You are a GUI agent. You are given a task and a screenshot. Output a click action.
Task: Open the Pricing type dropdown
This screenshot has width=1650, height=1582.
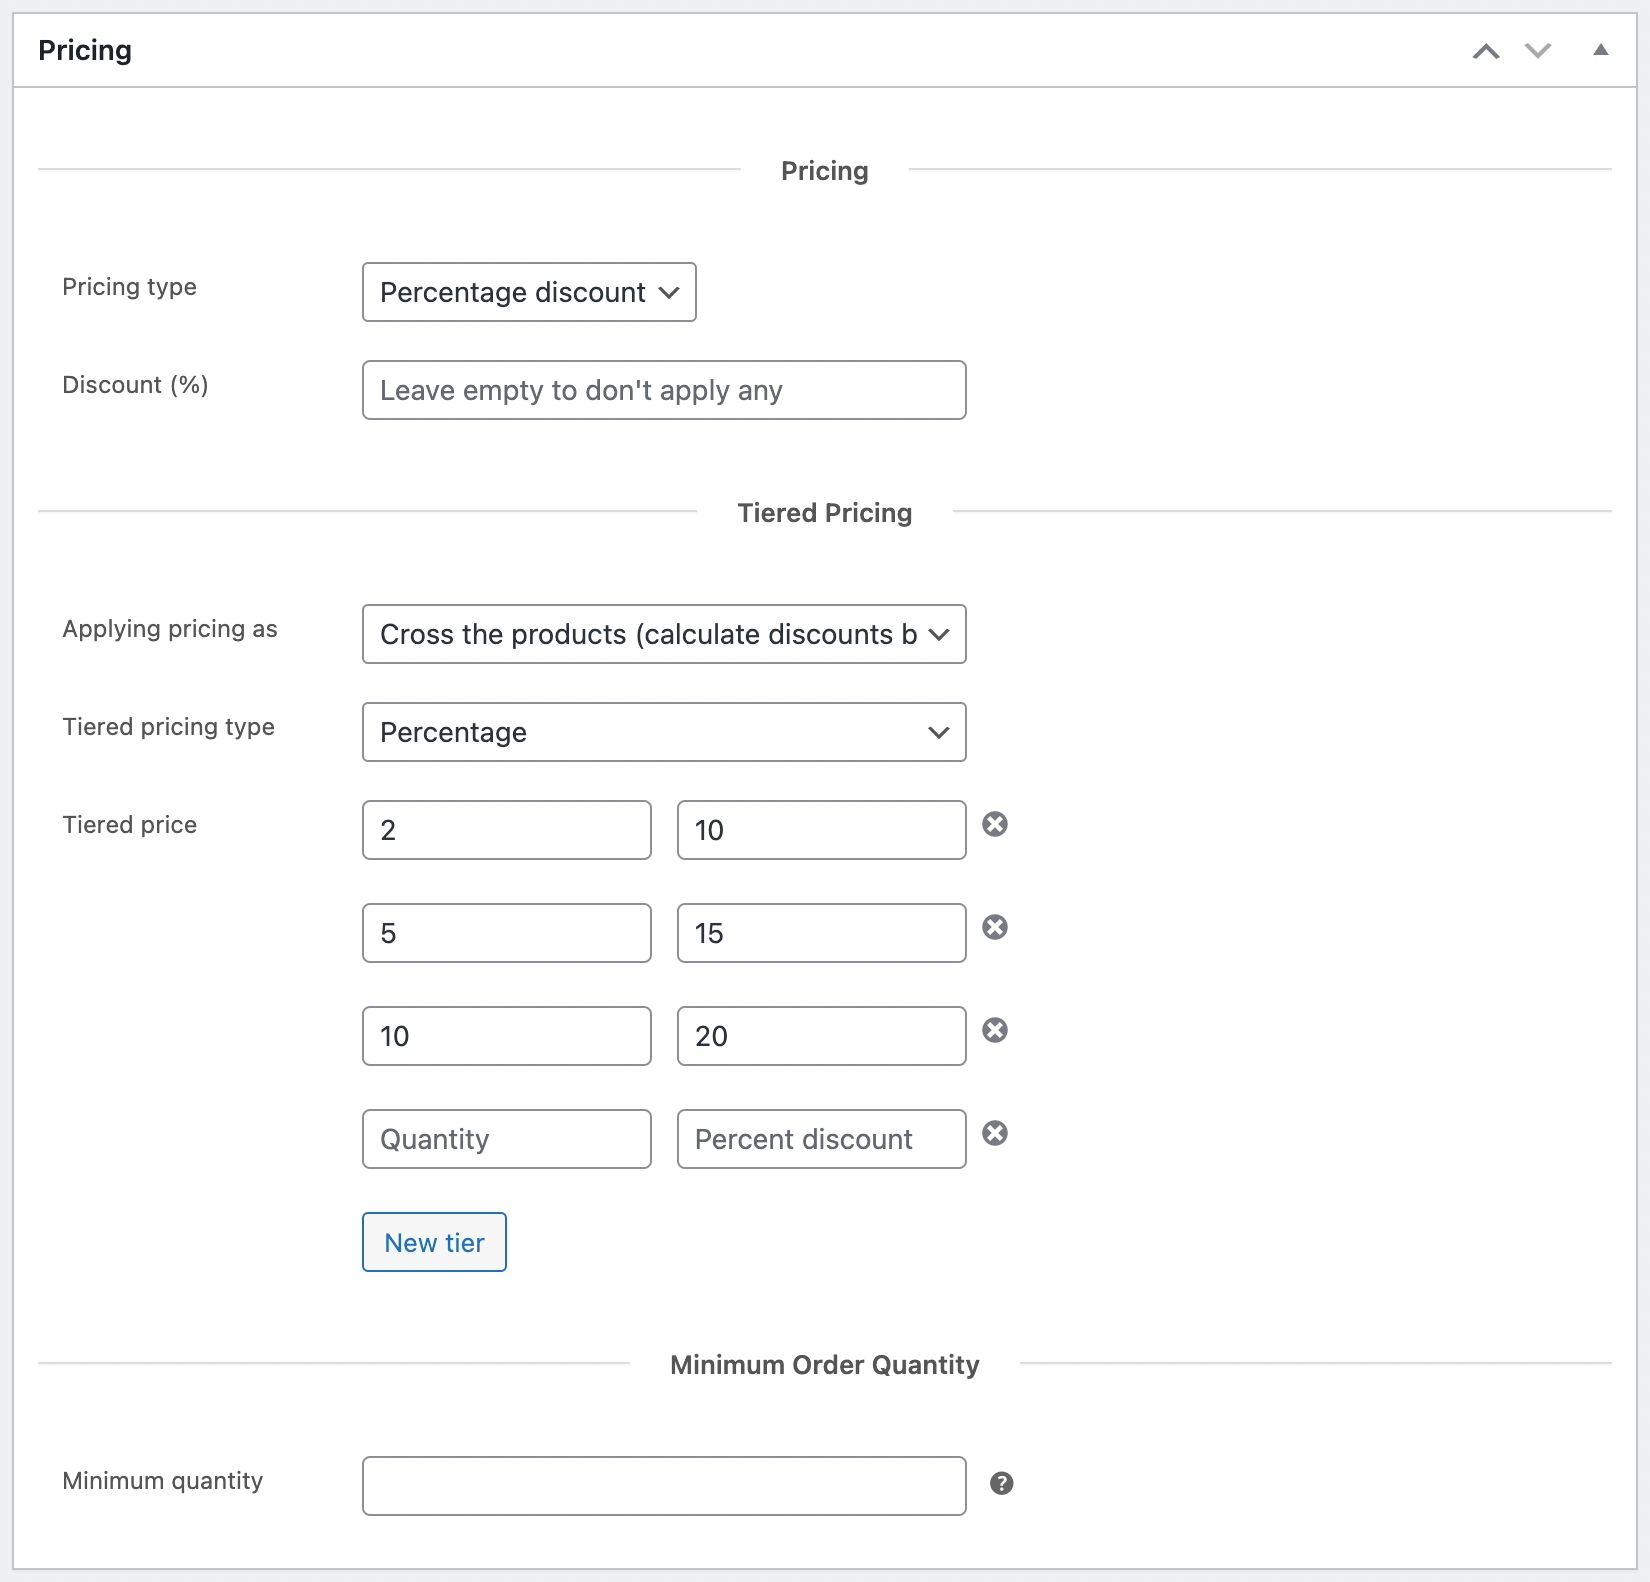[528, 292]
